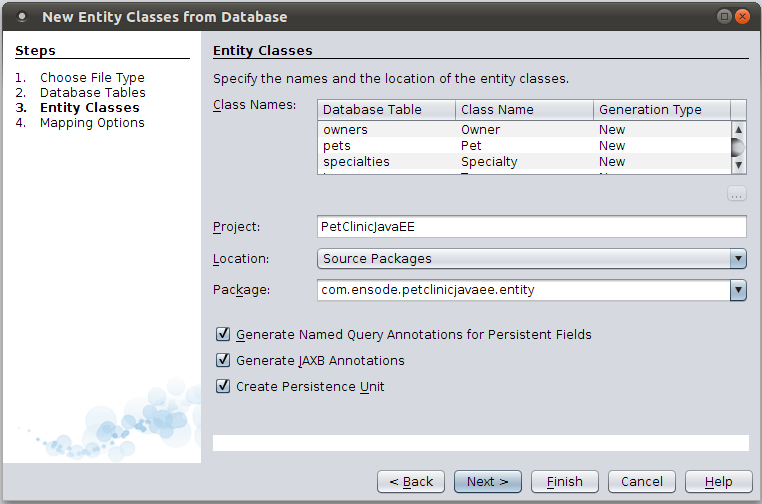This screenshot has height=504, width=762.
Task: Sort by the Generation Type column header
Action: pyautogui.click(x=661, y=109)
